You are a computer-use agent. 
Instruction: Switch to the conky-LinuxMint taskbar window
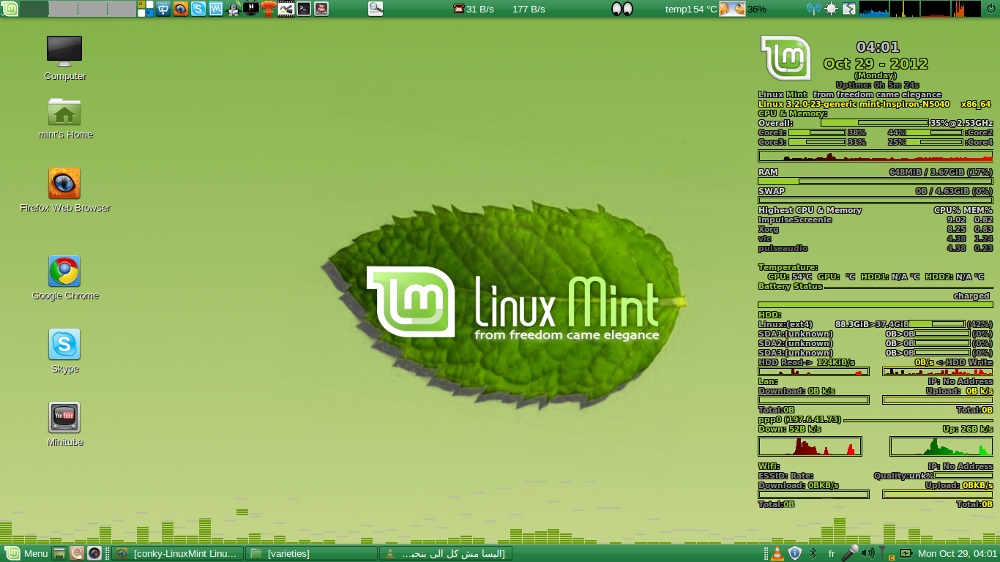point(178,553)
